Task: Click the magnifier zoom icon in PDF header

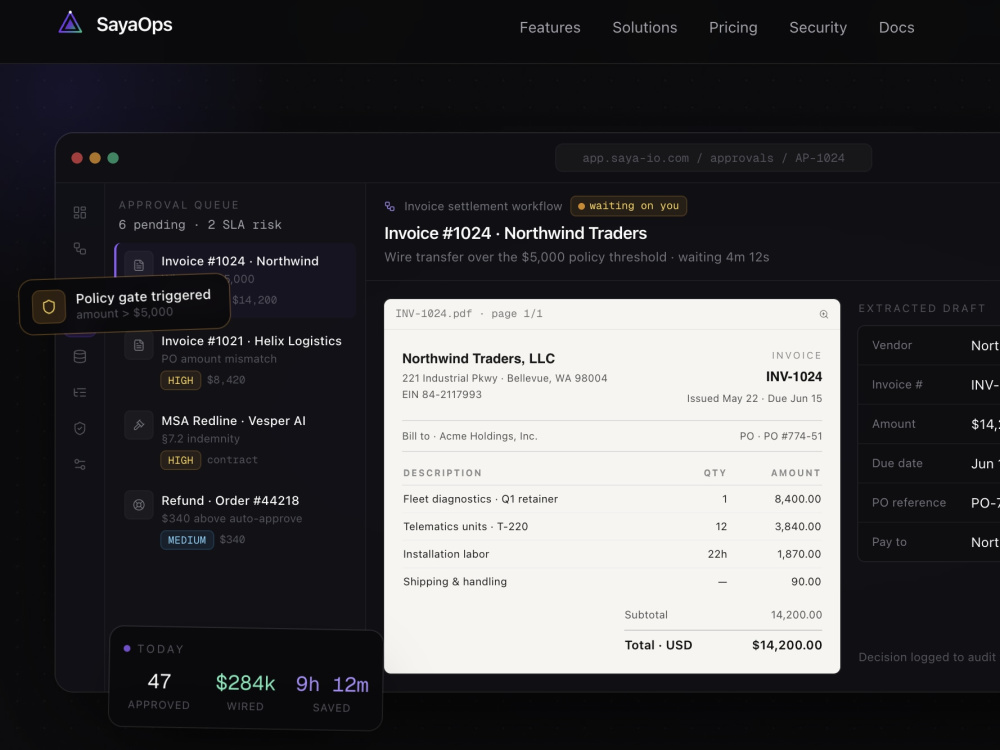Action: 823,314
